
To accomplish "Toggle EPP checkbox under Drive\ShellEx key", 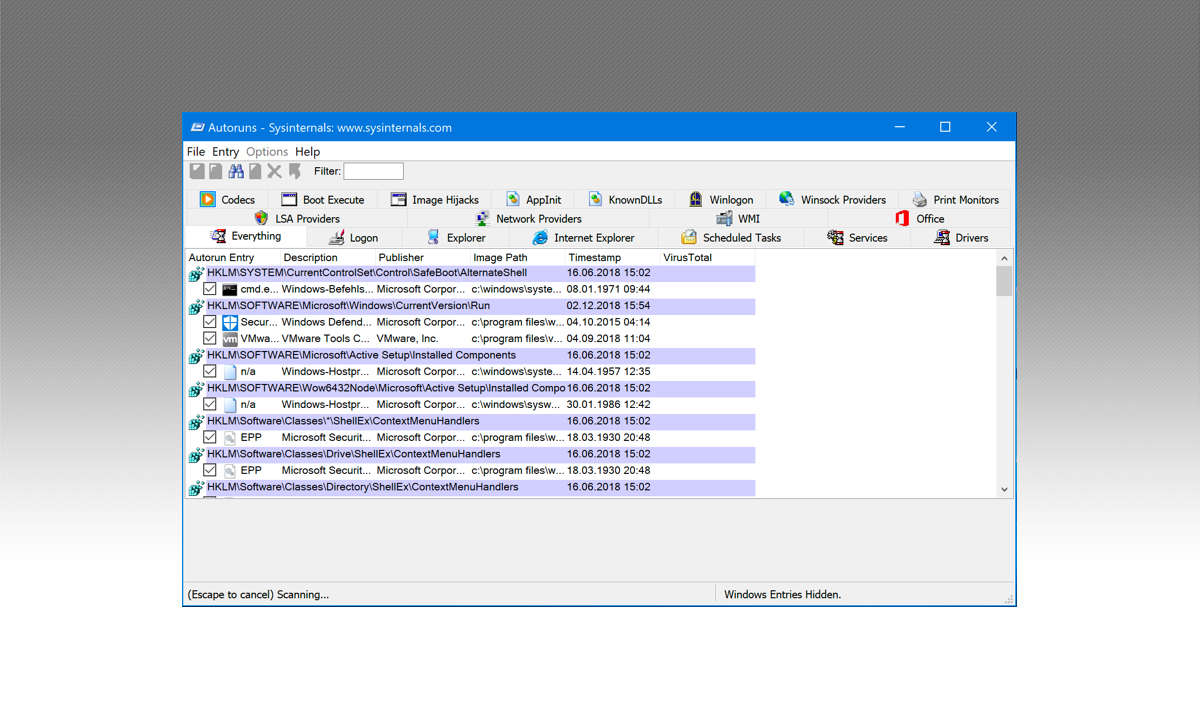I will tap(210, 471).
